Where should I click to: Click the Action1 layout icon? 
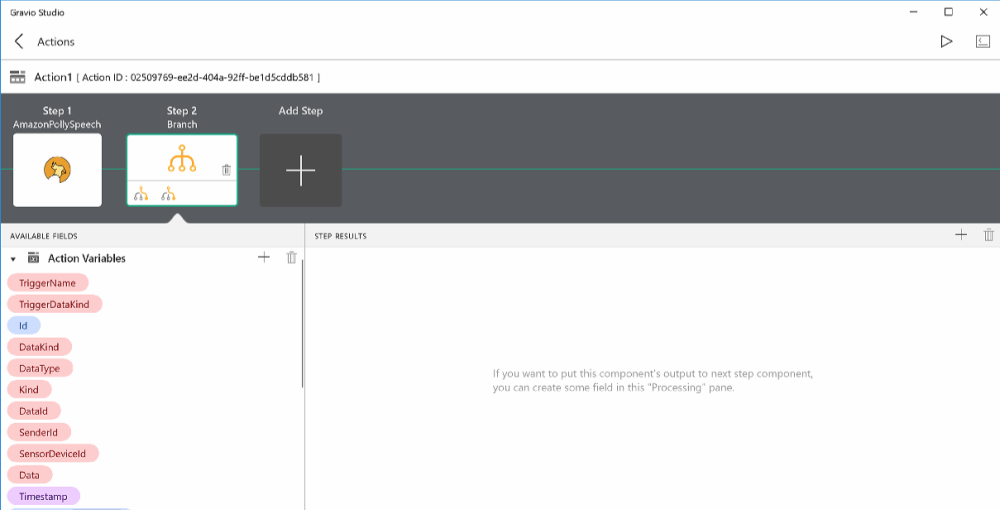(x=17, y=77)
